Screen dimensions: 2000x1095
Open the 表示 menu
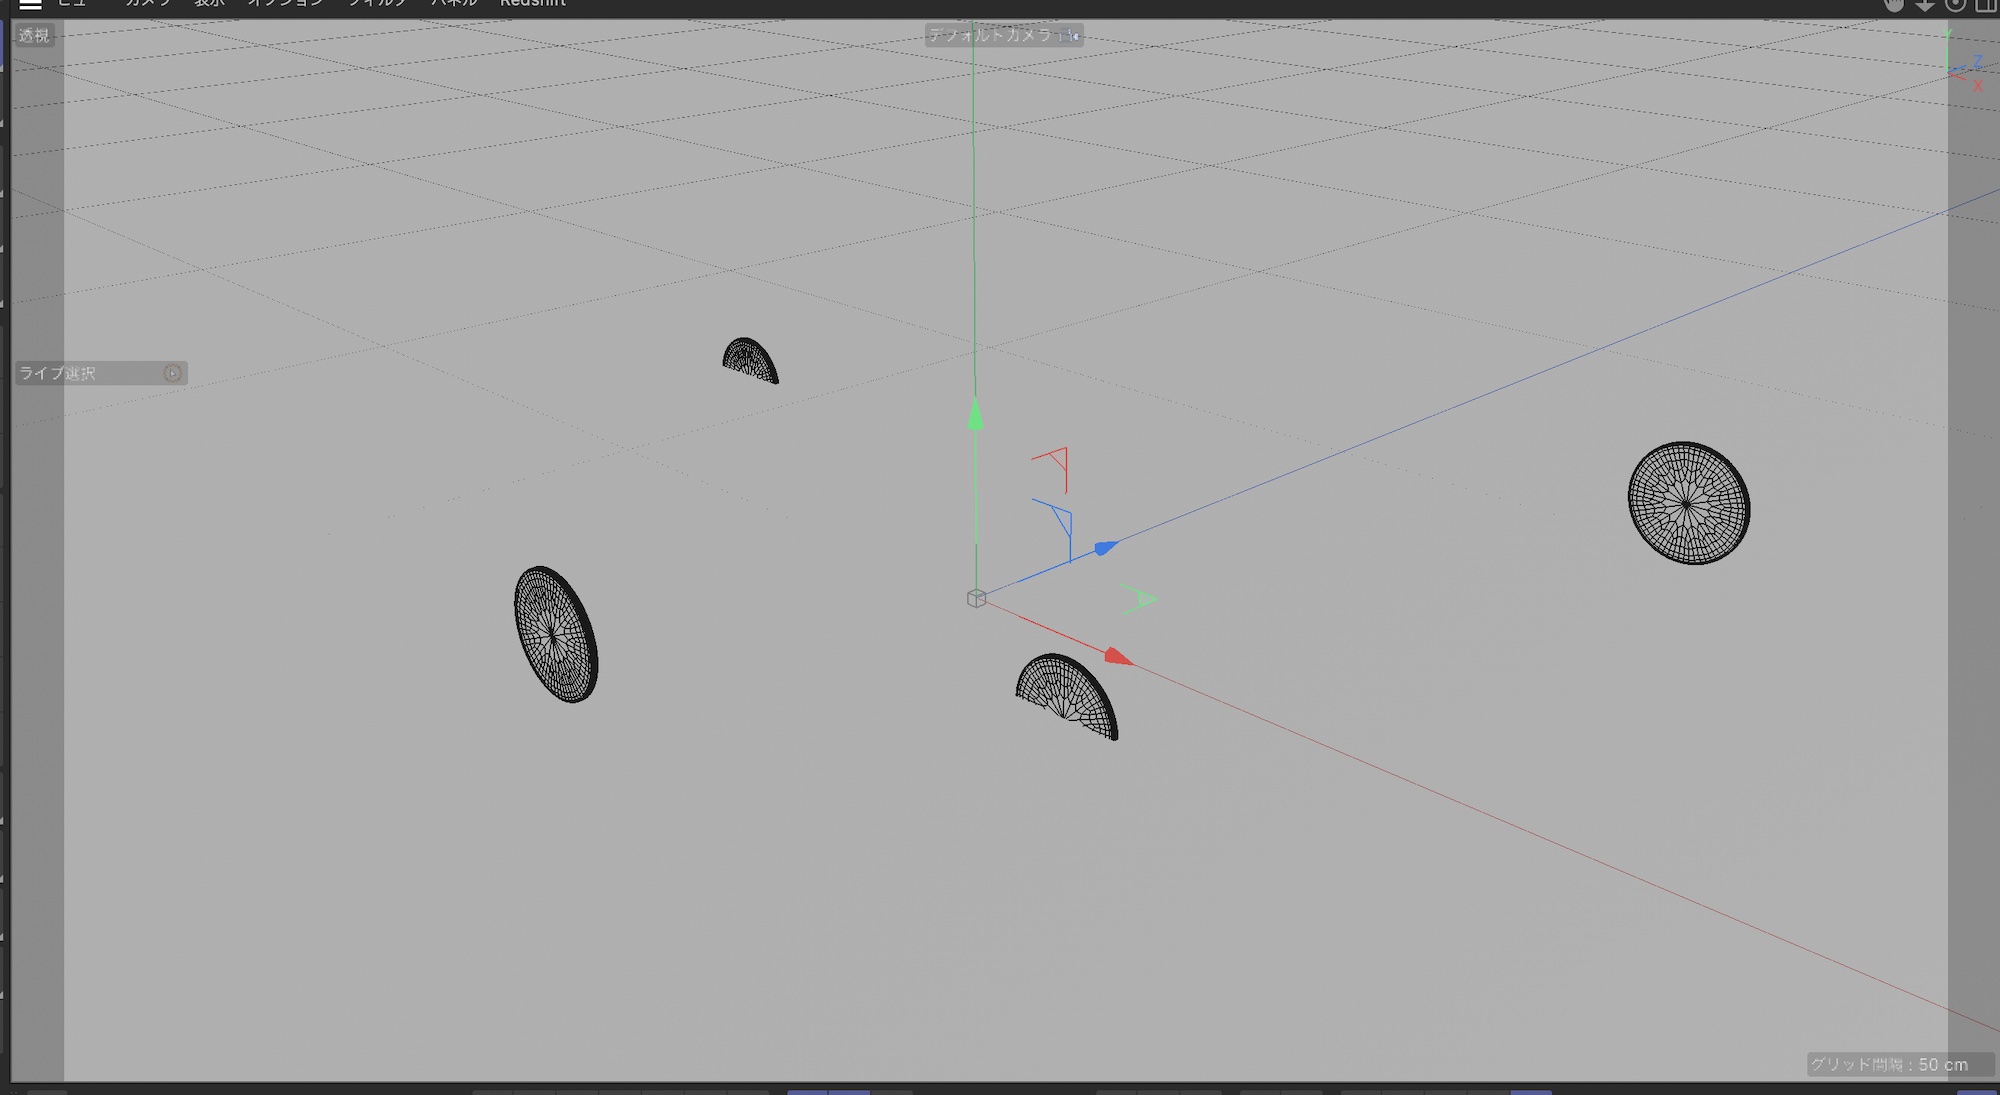click(210, 3)
